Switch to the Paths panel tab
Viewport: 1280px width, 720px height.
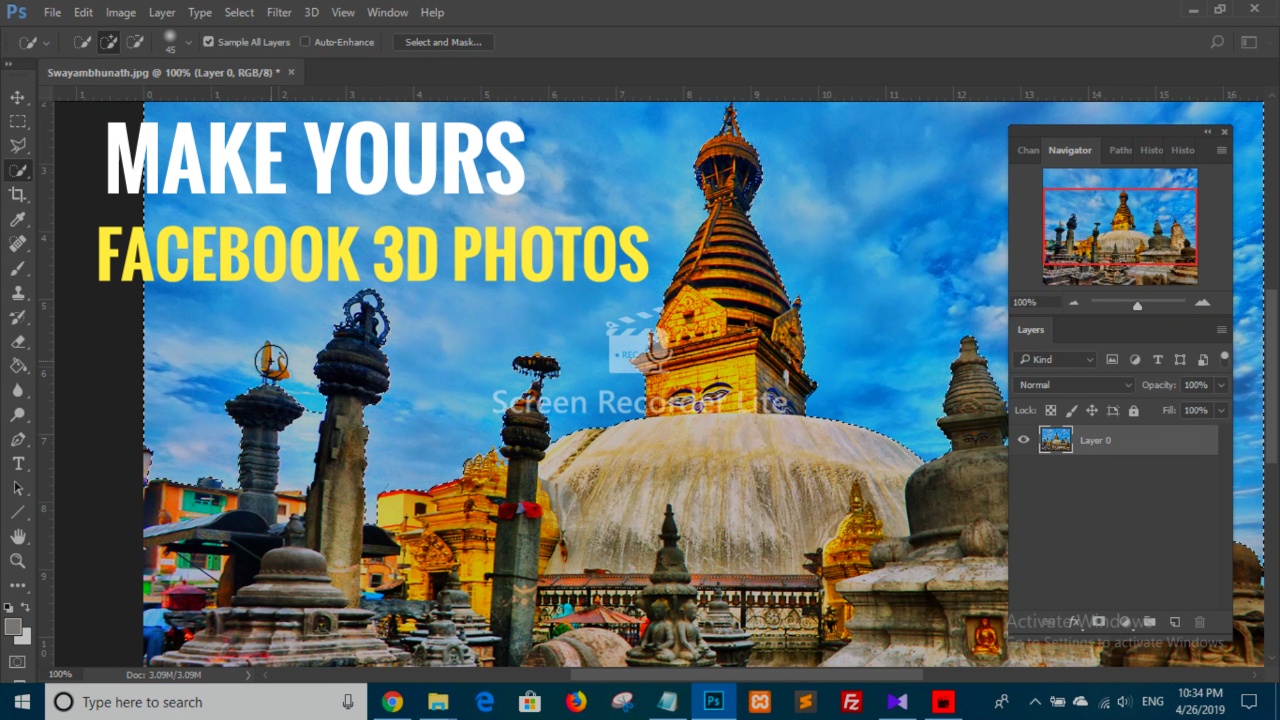point(1120,150)
